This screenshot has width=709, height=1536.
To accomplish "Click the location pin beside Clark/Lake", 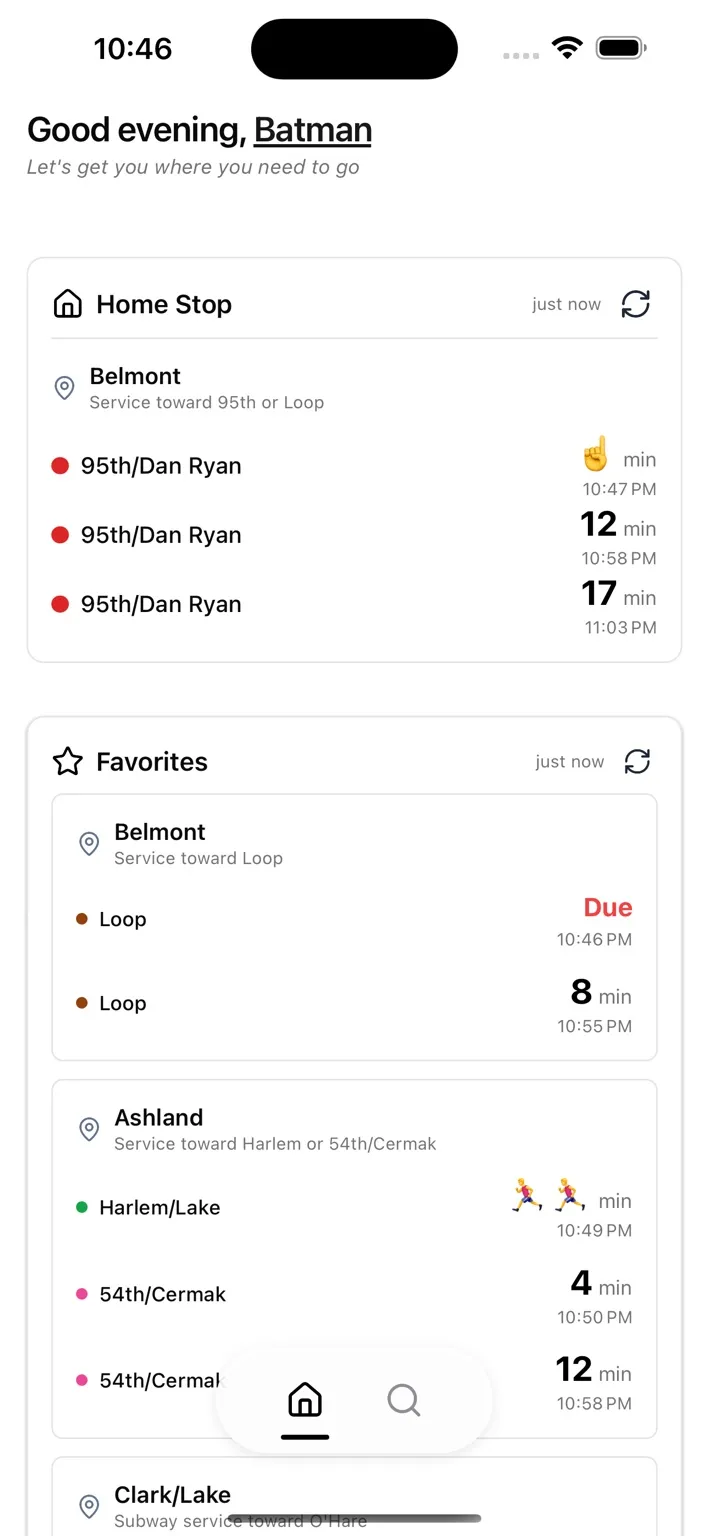I will point(88,1506).
